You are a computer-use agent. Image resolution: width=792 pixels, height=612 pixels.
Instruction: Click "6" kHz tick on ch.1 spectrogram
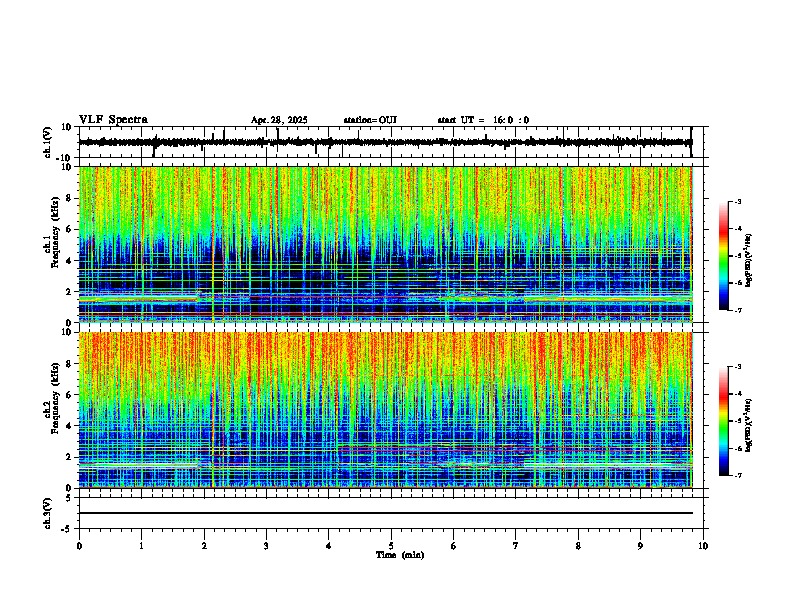click(70, 229)
